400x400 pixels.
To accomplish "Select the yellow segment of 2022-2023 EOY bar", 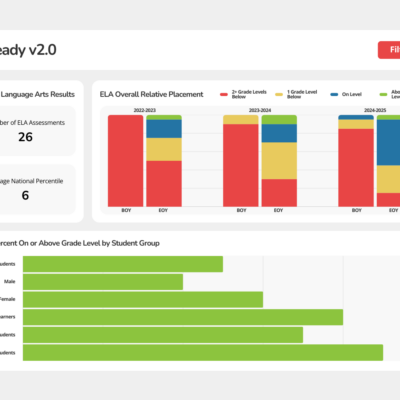I will (x=164, y=150).
